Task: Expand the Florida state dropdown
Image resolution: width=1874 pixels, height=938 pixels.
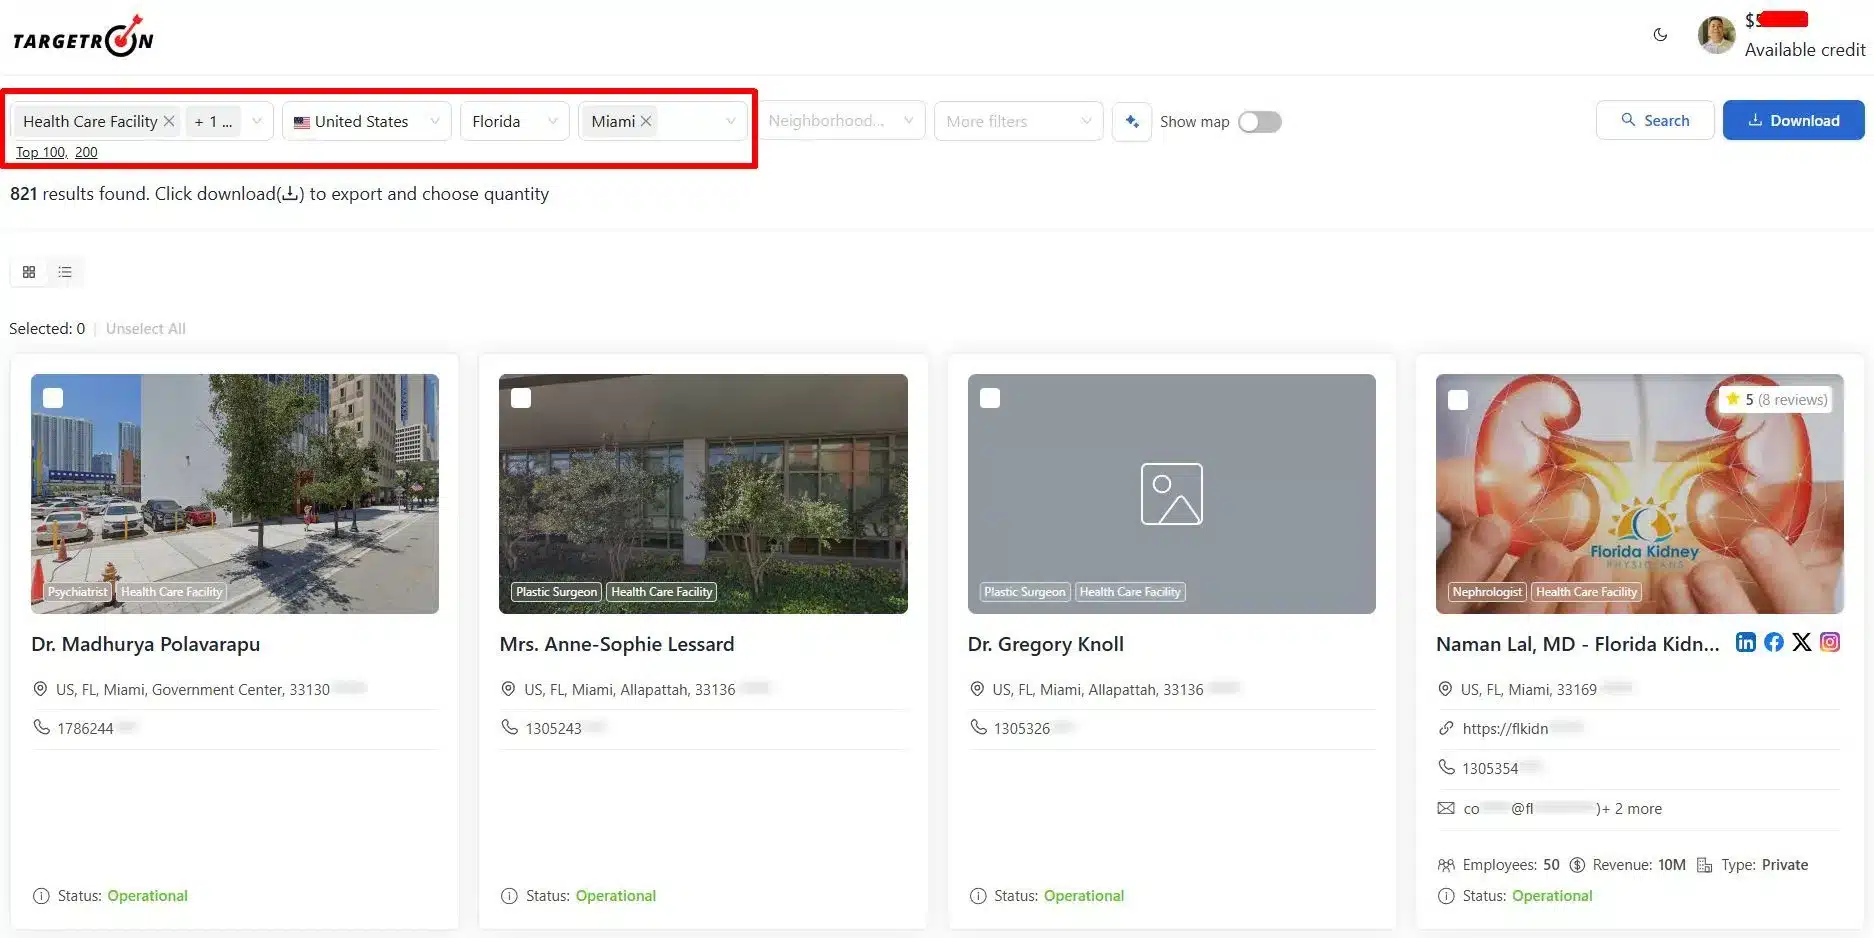Action: point(515,121)
